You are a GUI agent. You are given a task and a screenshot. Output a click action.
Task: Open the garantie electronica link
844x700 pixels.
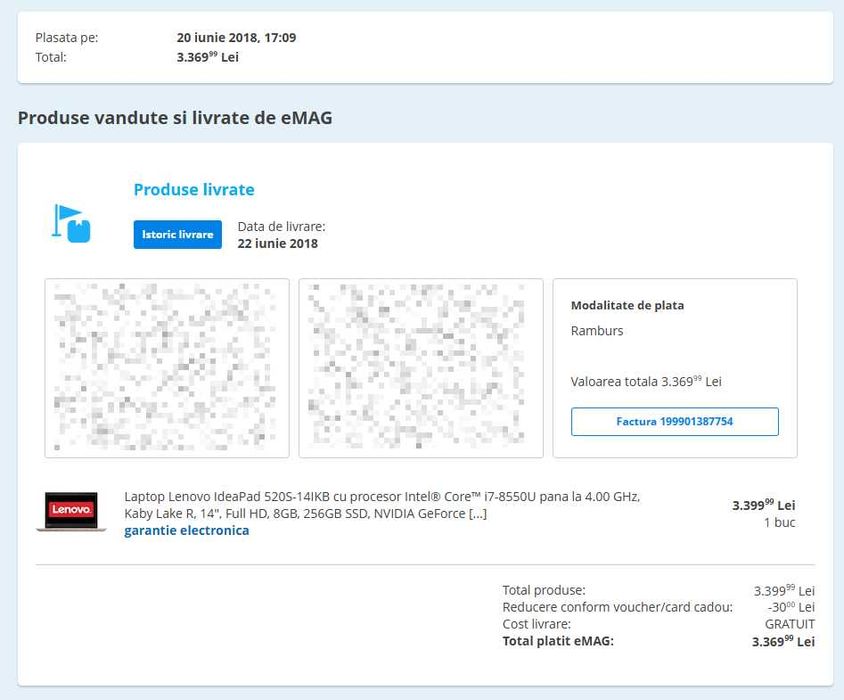click(x=186, y=530)
